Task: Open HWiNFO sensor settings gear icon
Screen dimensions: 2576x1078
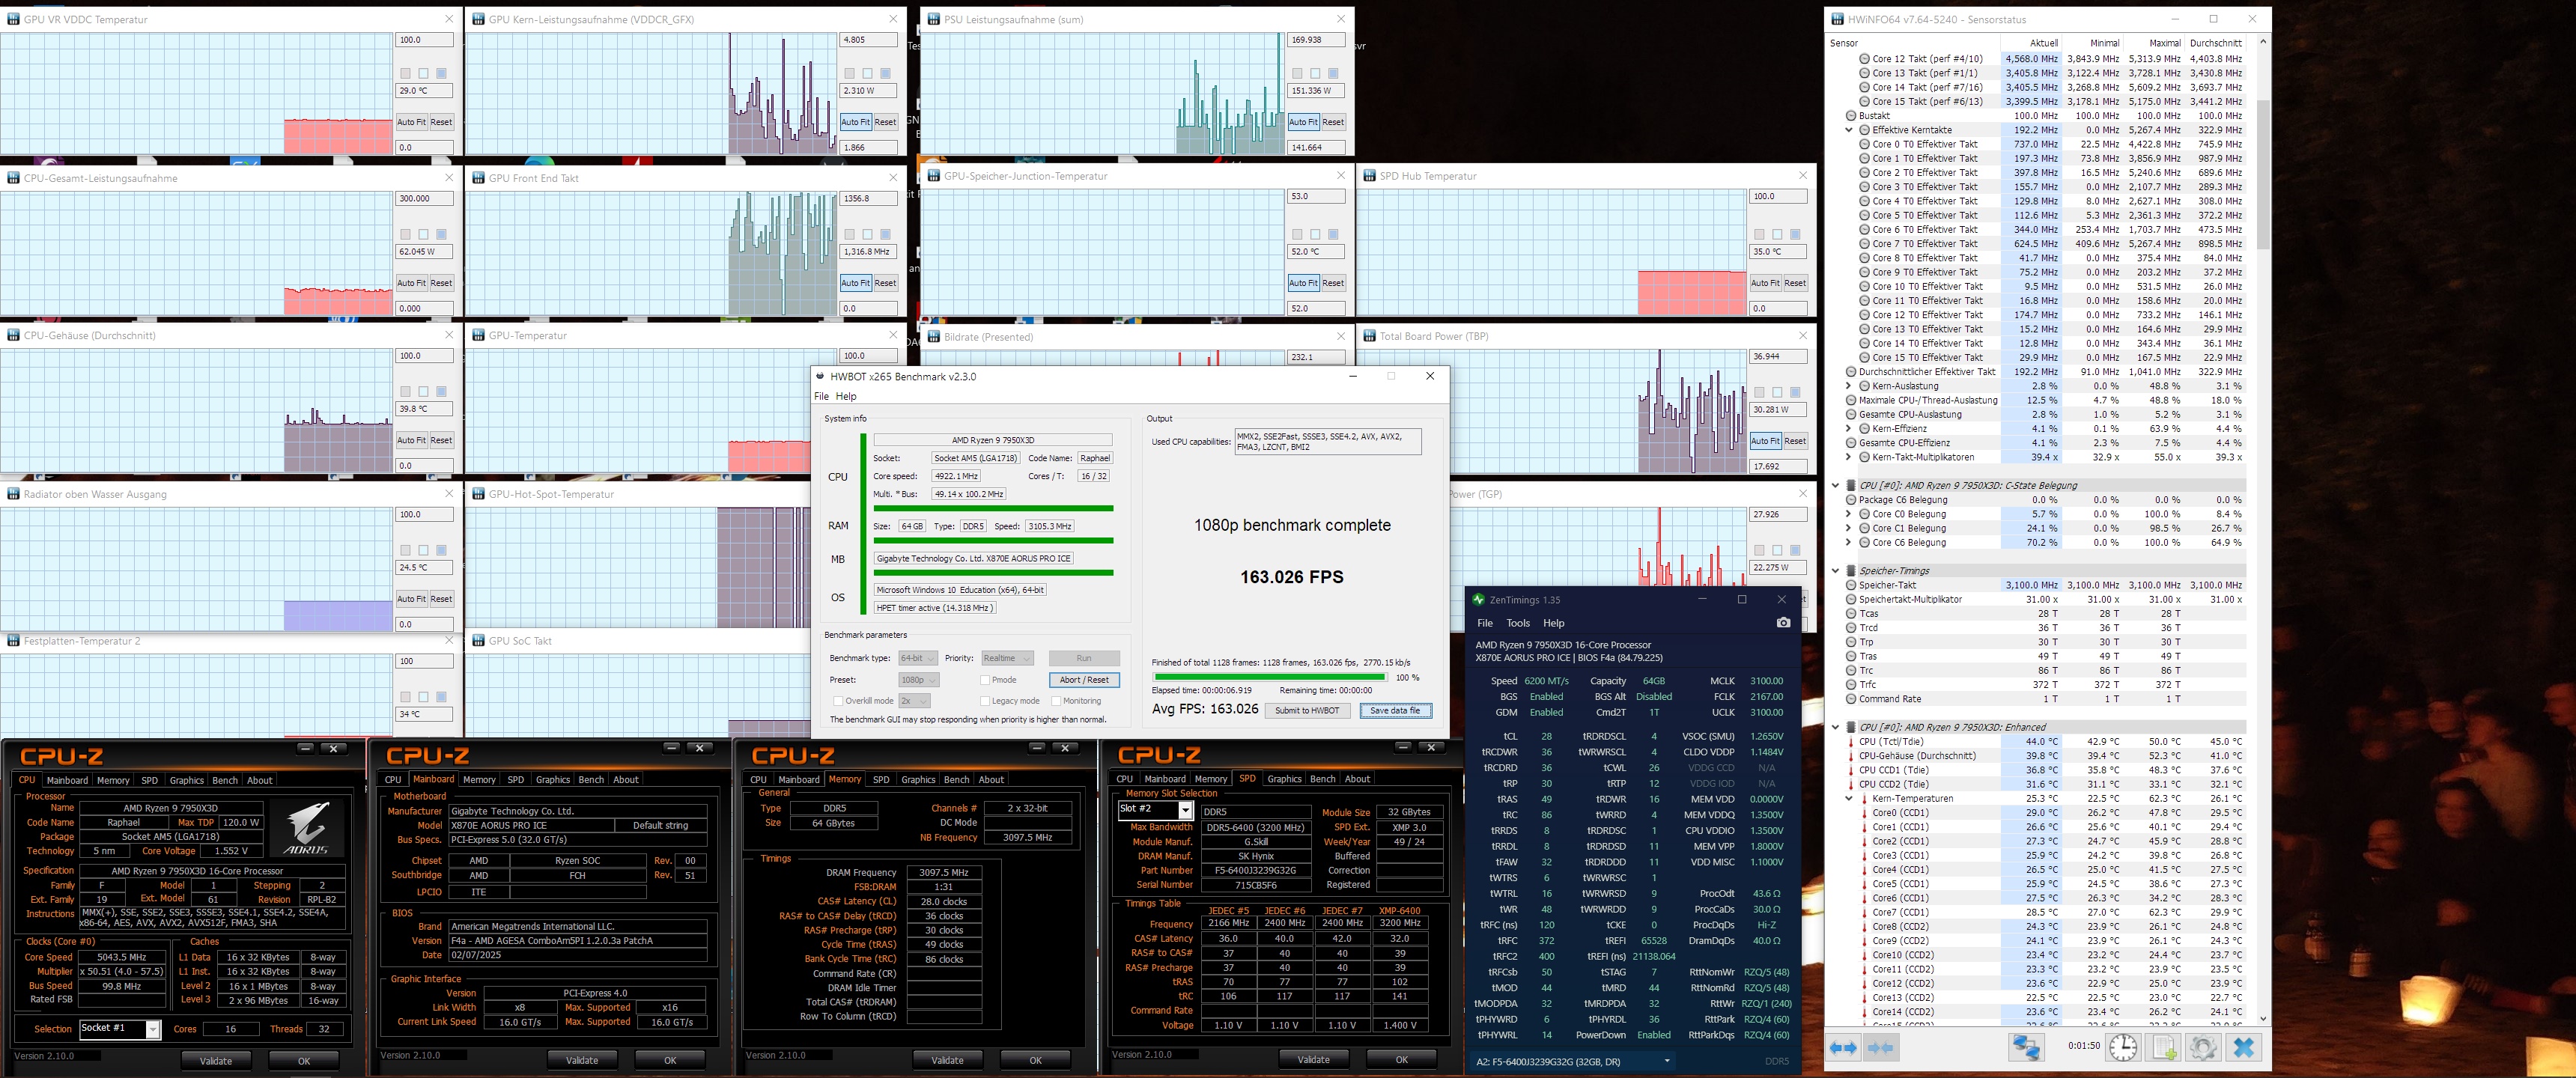Action: [2202, 1047]
